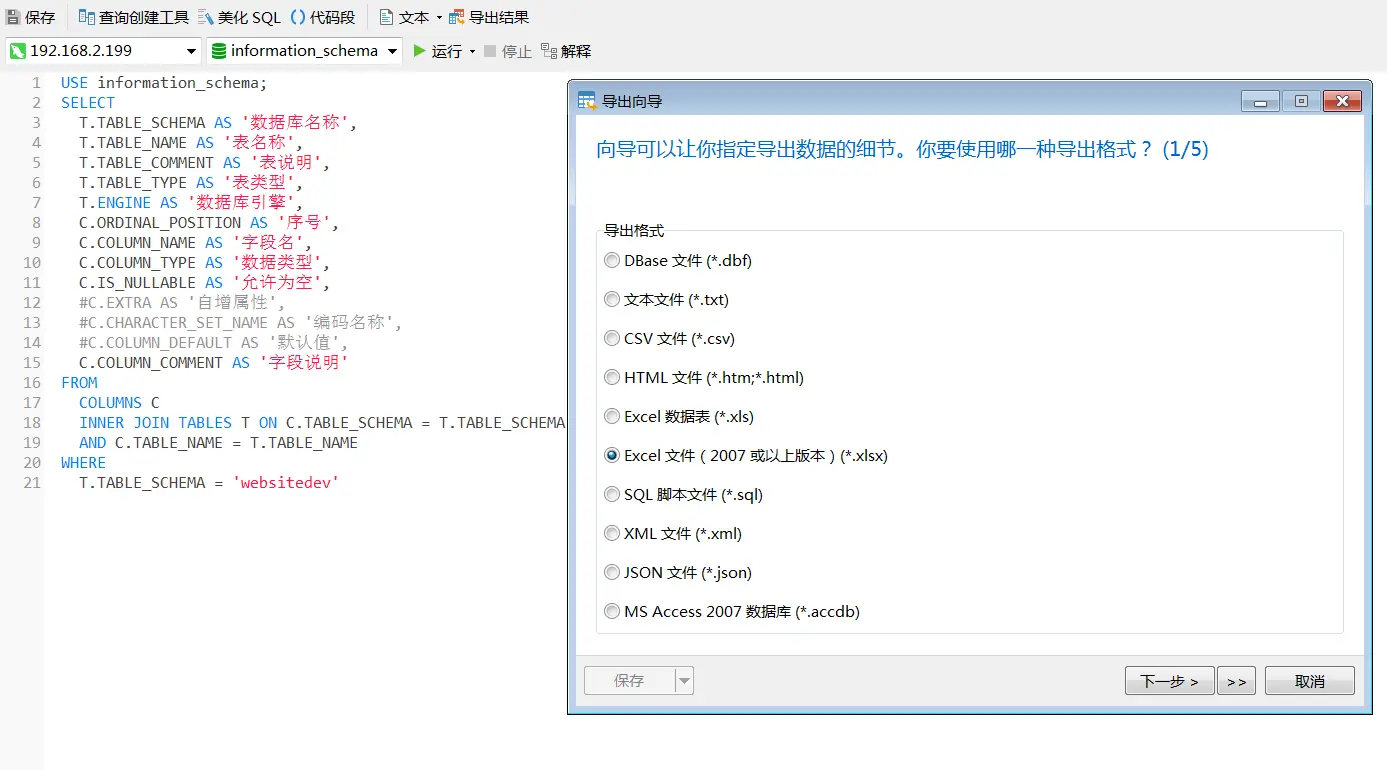Open the 保存 profile dropdown arrow in wizard
This screenshot has height=770, width=1387.
pyautogui.click(x=684, y=681)
